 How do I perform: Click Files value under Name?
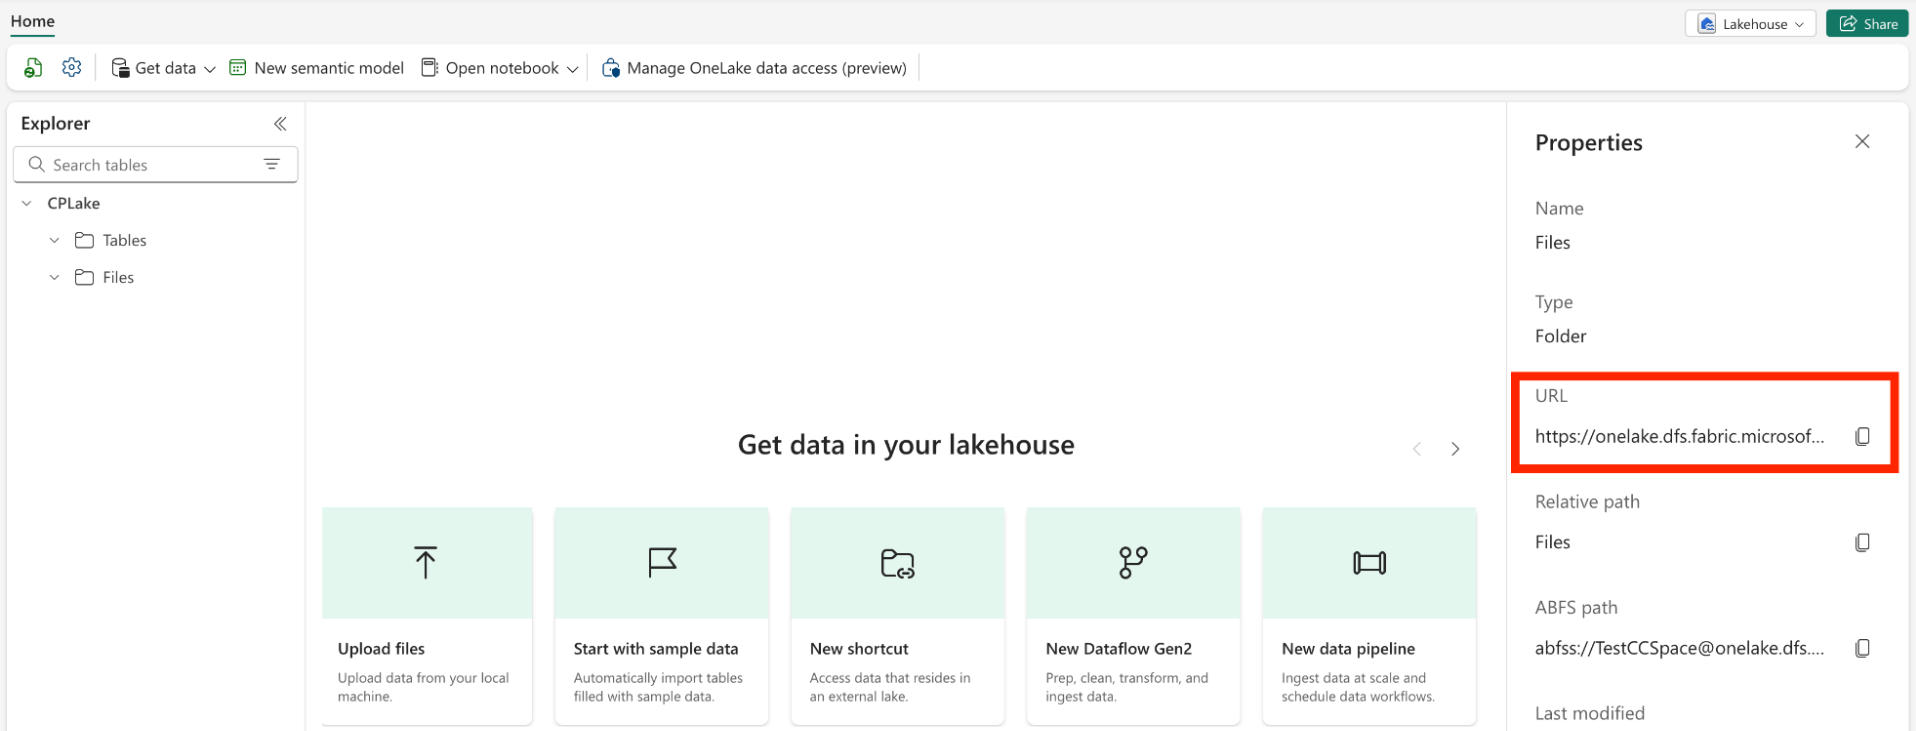point(1552,242)
